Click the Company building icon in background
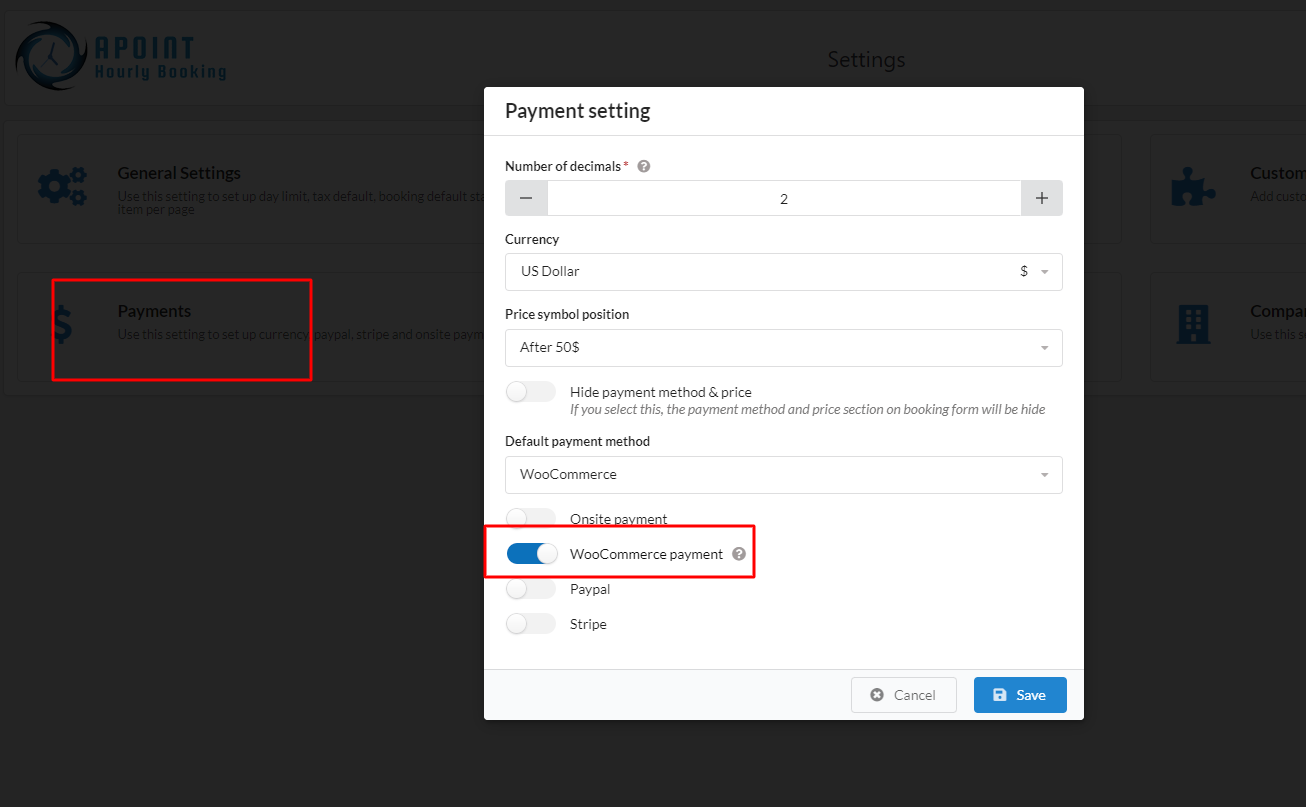1306x807 pixels. tap(1194, 323)
